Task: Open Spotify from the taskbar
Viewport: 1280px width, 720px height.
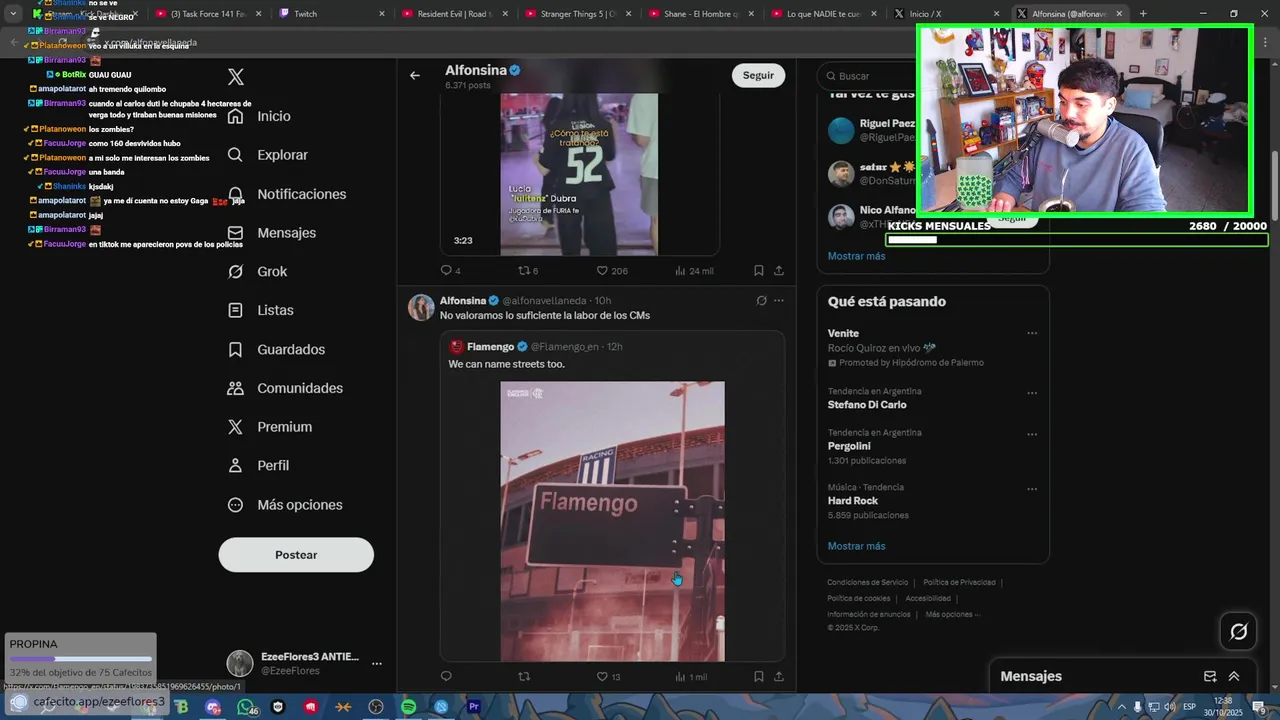Action: (408, 707)
